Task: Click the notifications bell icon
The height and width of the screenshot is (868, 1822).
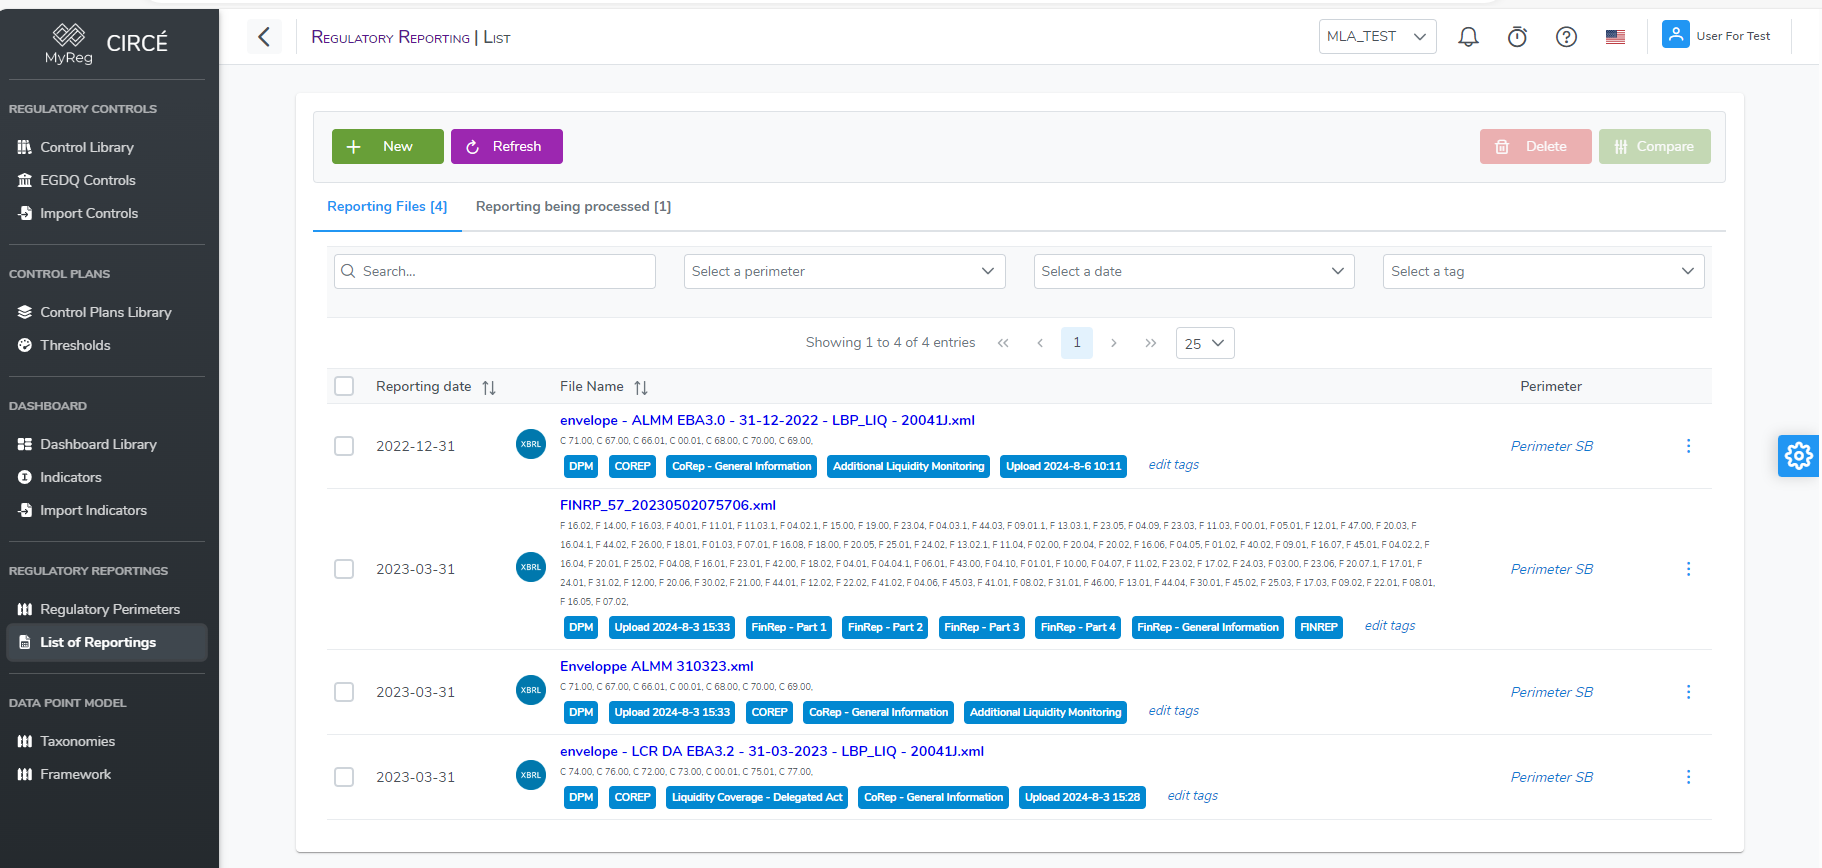Action: pyautogui.click(x=1468, y=37)
